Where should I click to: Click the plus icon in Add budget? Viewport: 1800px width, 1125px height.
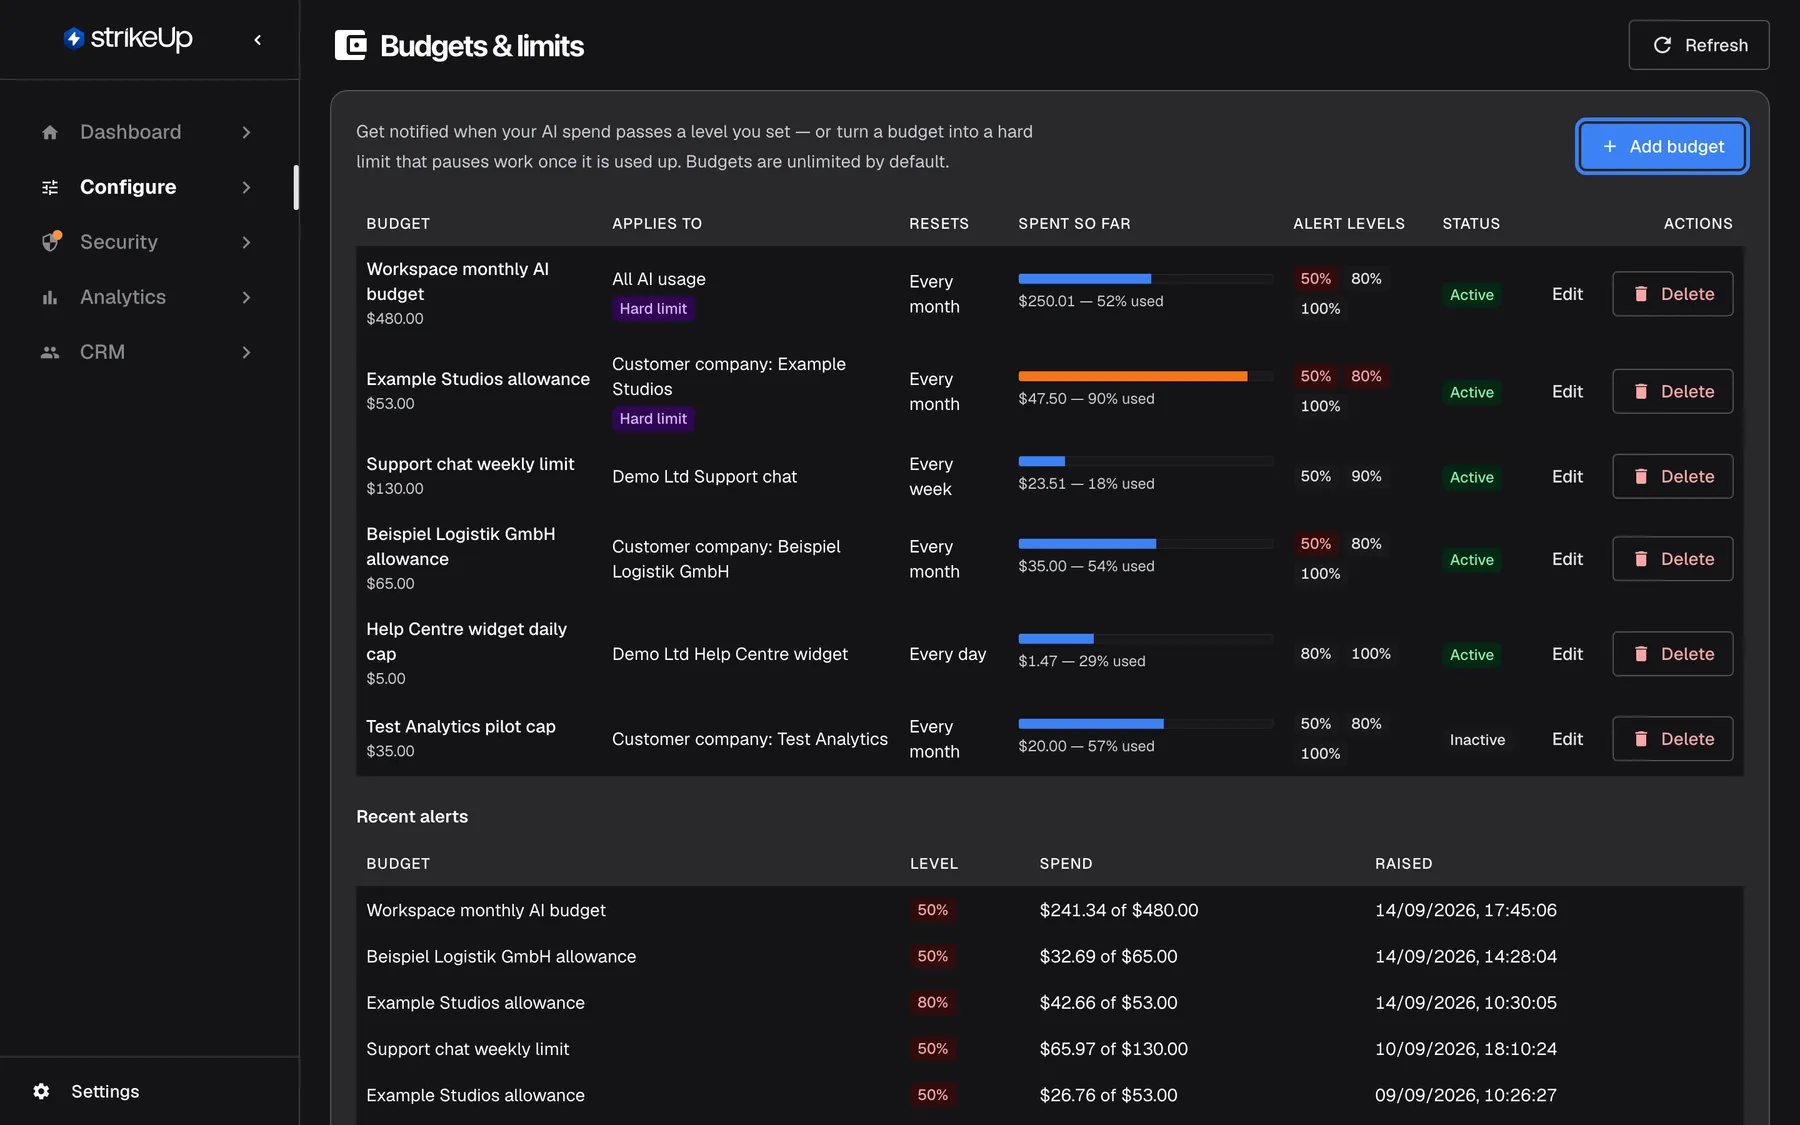(x=1610, y=146)
